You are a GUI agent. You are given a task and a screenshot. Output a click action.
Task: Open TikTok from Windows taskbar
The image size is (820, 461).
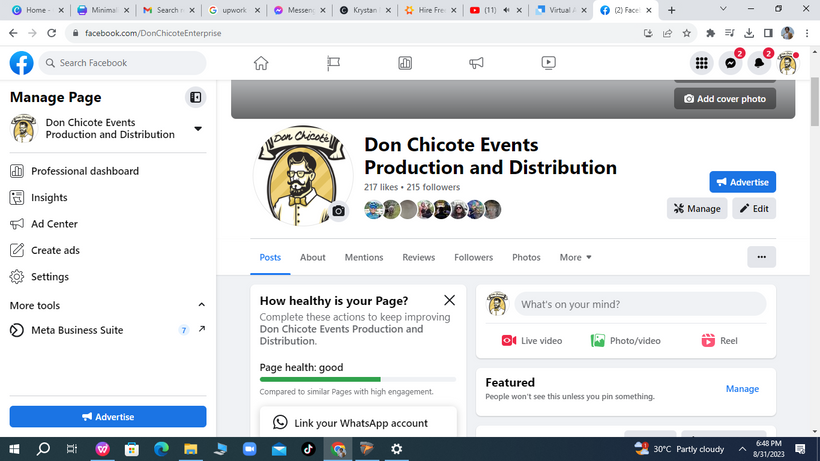tap(308, 449)
